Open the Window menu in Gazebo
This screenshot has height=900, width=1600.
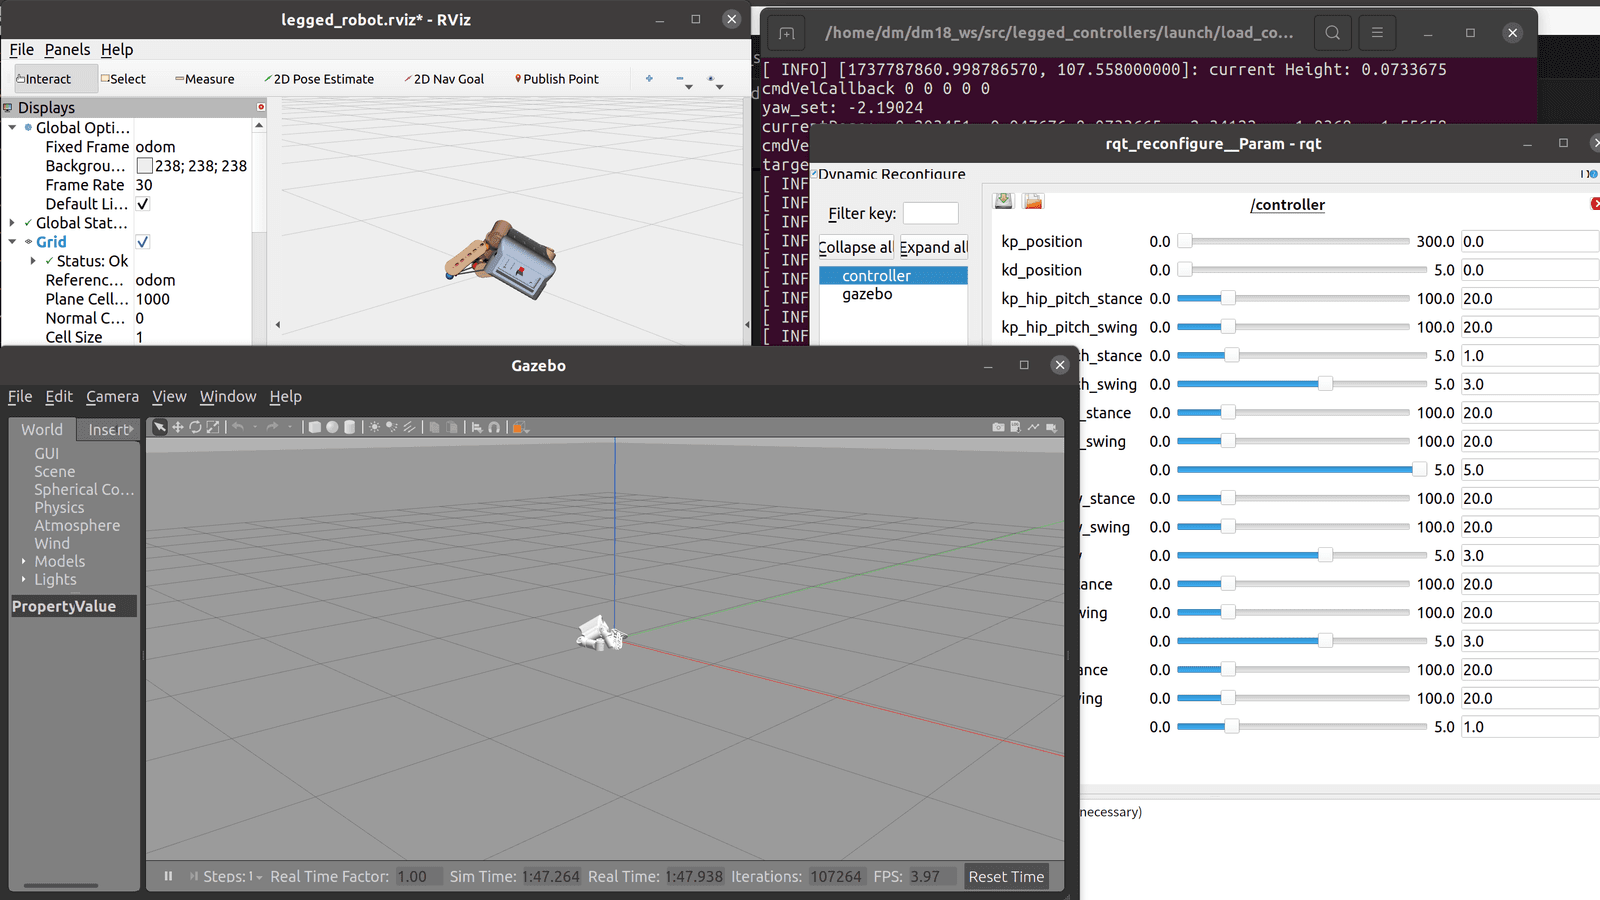tap(228, 397)
